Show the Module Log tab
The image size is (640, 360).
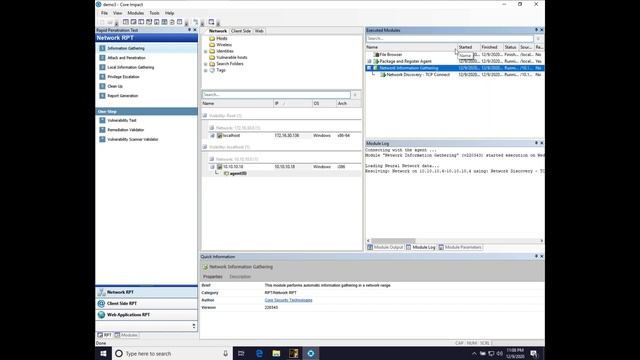click(420, 247)
